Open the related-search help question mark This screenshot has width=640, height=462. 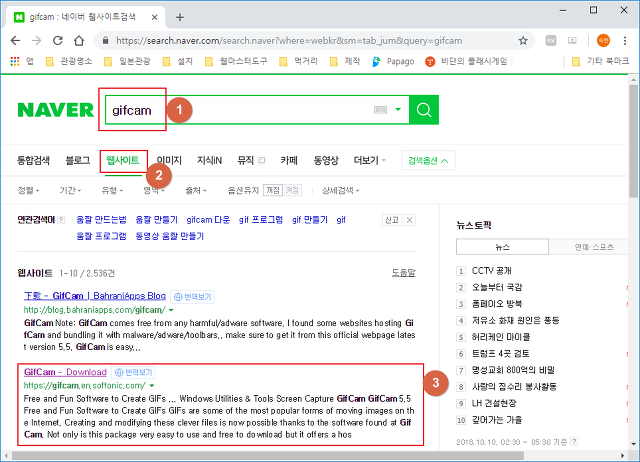[61, 220]
